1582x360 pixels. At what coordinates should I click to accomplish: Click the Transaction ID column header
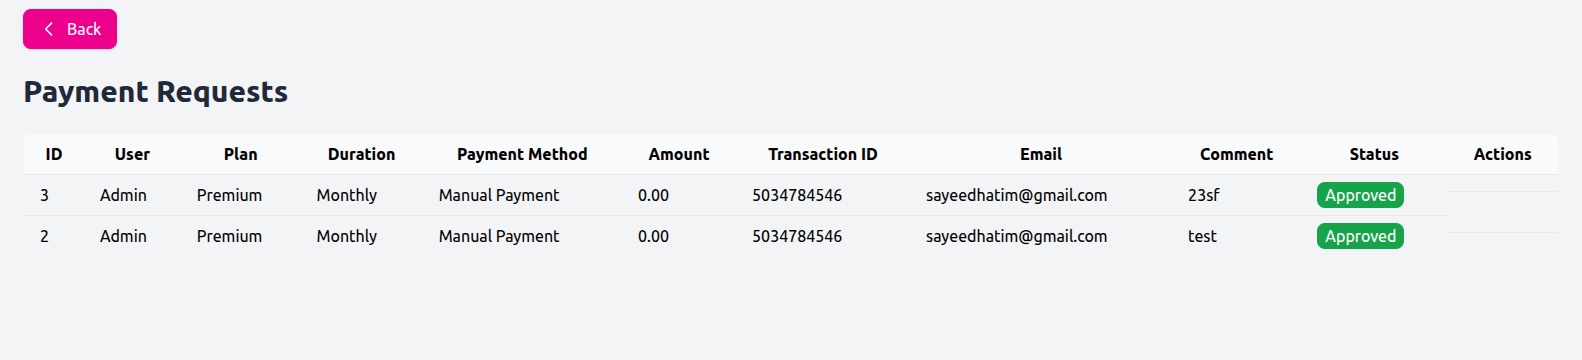(x=823, y=154)
